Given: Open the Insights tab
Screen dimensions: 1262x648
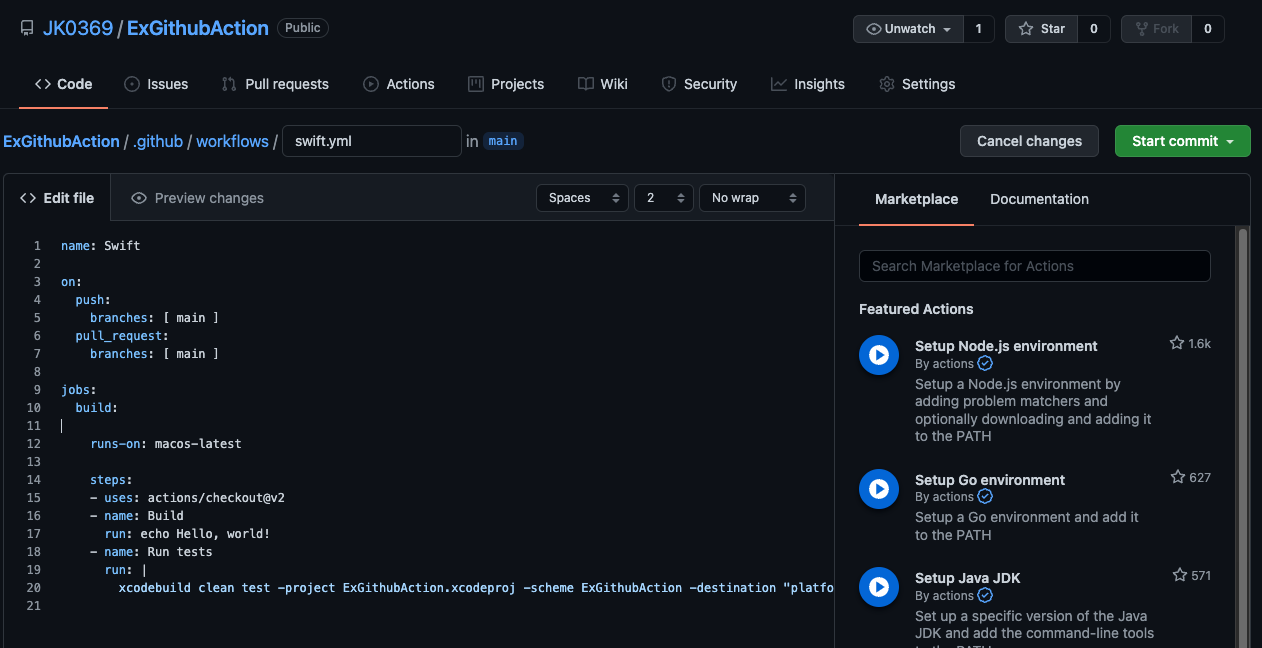Looking at the screenshot, I should [808, 84].
